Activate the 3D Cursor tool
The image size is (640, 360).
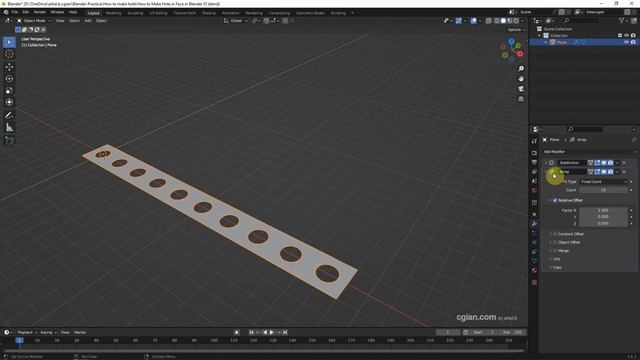click(9, 54)
